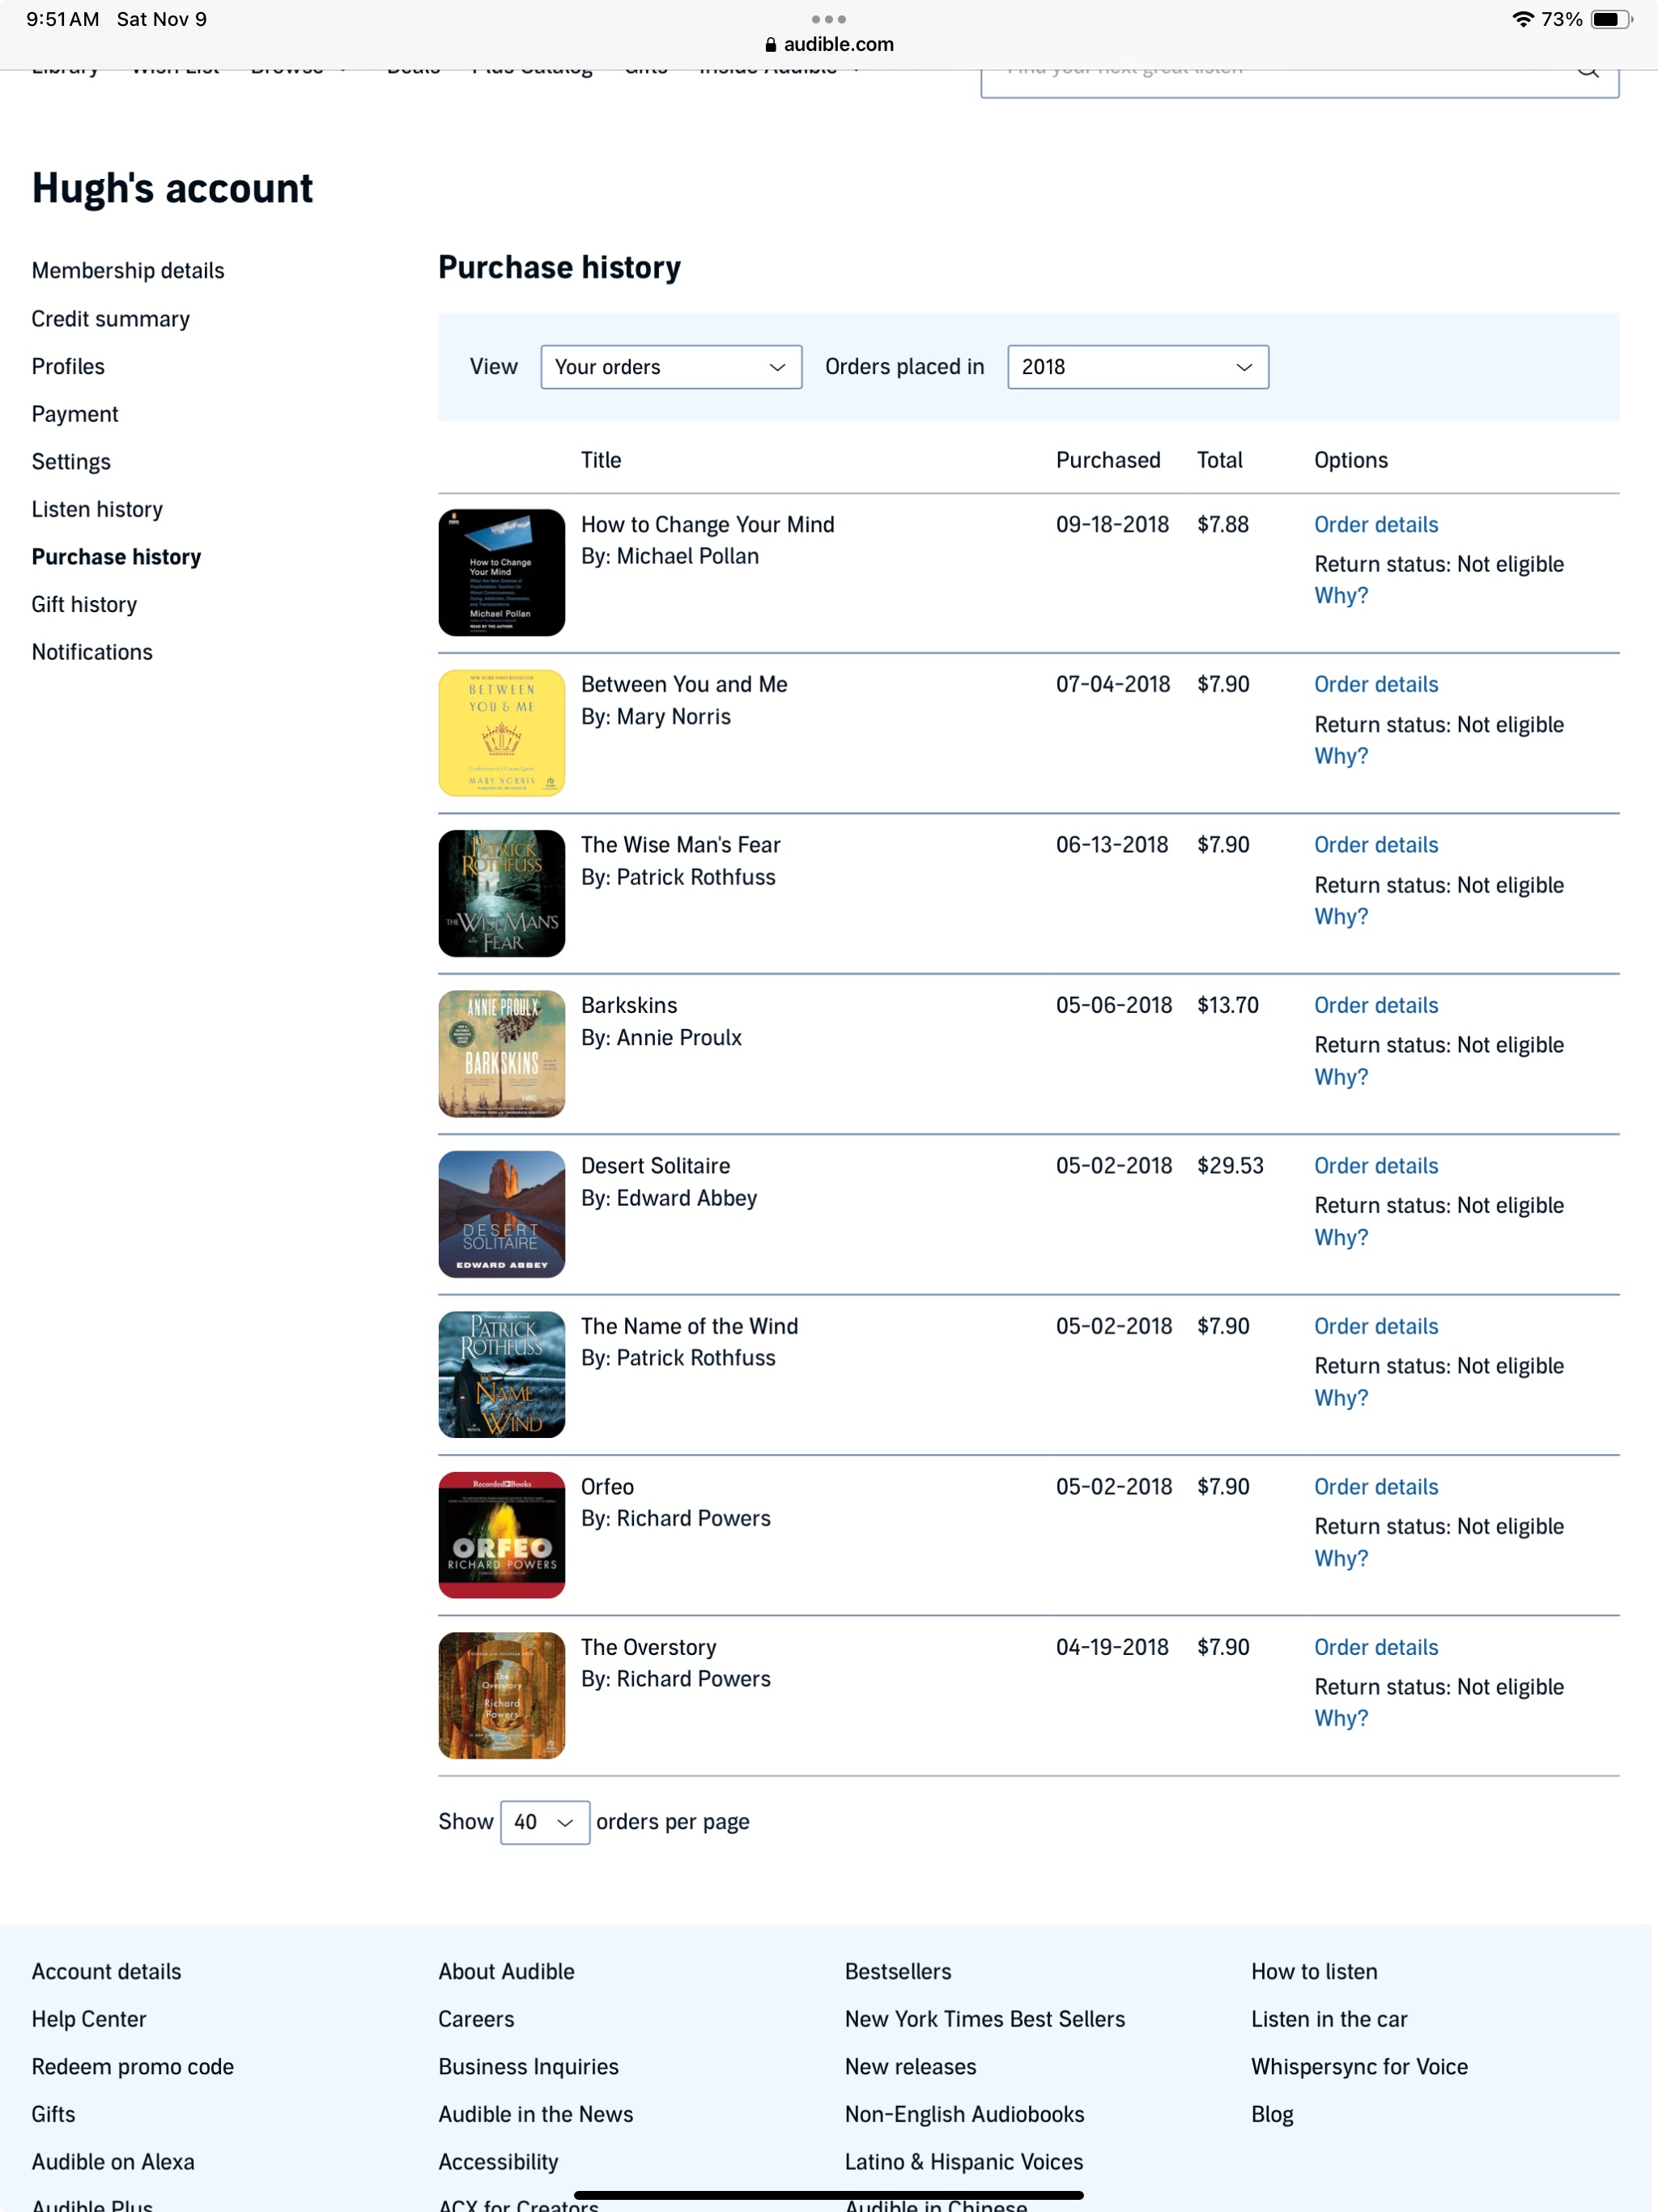Open Desert Solitaire cover image

(501, 1213)
